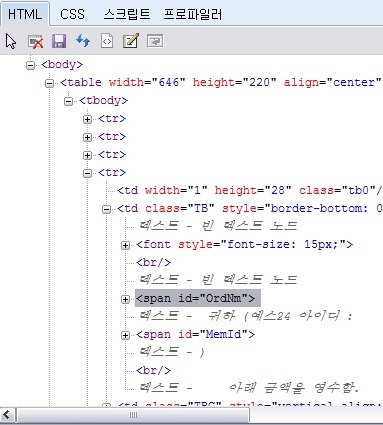Collapse the expanded <tr> node
Viewport: 383px width, 425px height.
pos(87,173)
